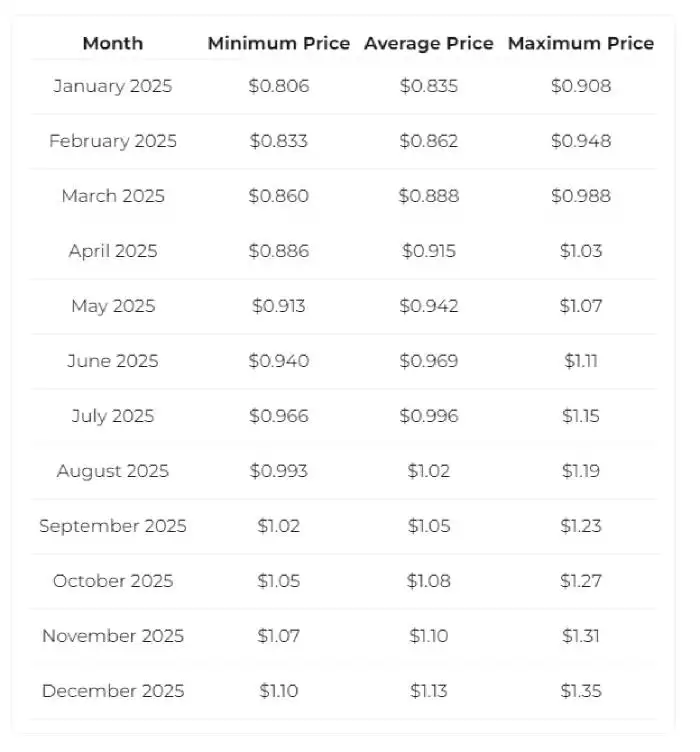This screenshot has height=752, width=700.
Task: Click September 2025 maximum price $1.23
Action: coord(581,526)
